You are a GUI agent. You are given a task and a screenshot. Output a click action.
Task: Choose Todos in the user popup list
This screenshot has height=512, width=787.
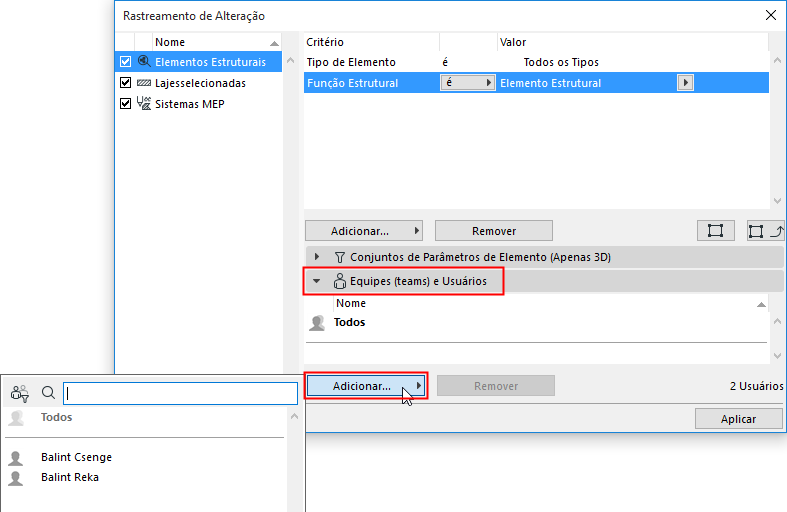[x=56, y=417]
